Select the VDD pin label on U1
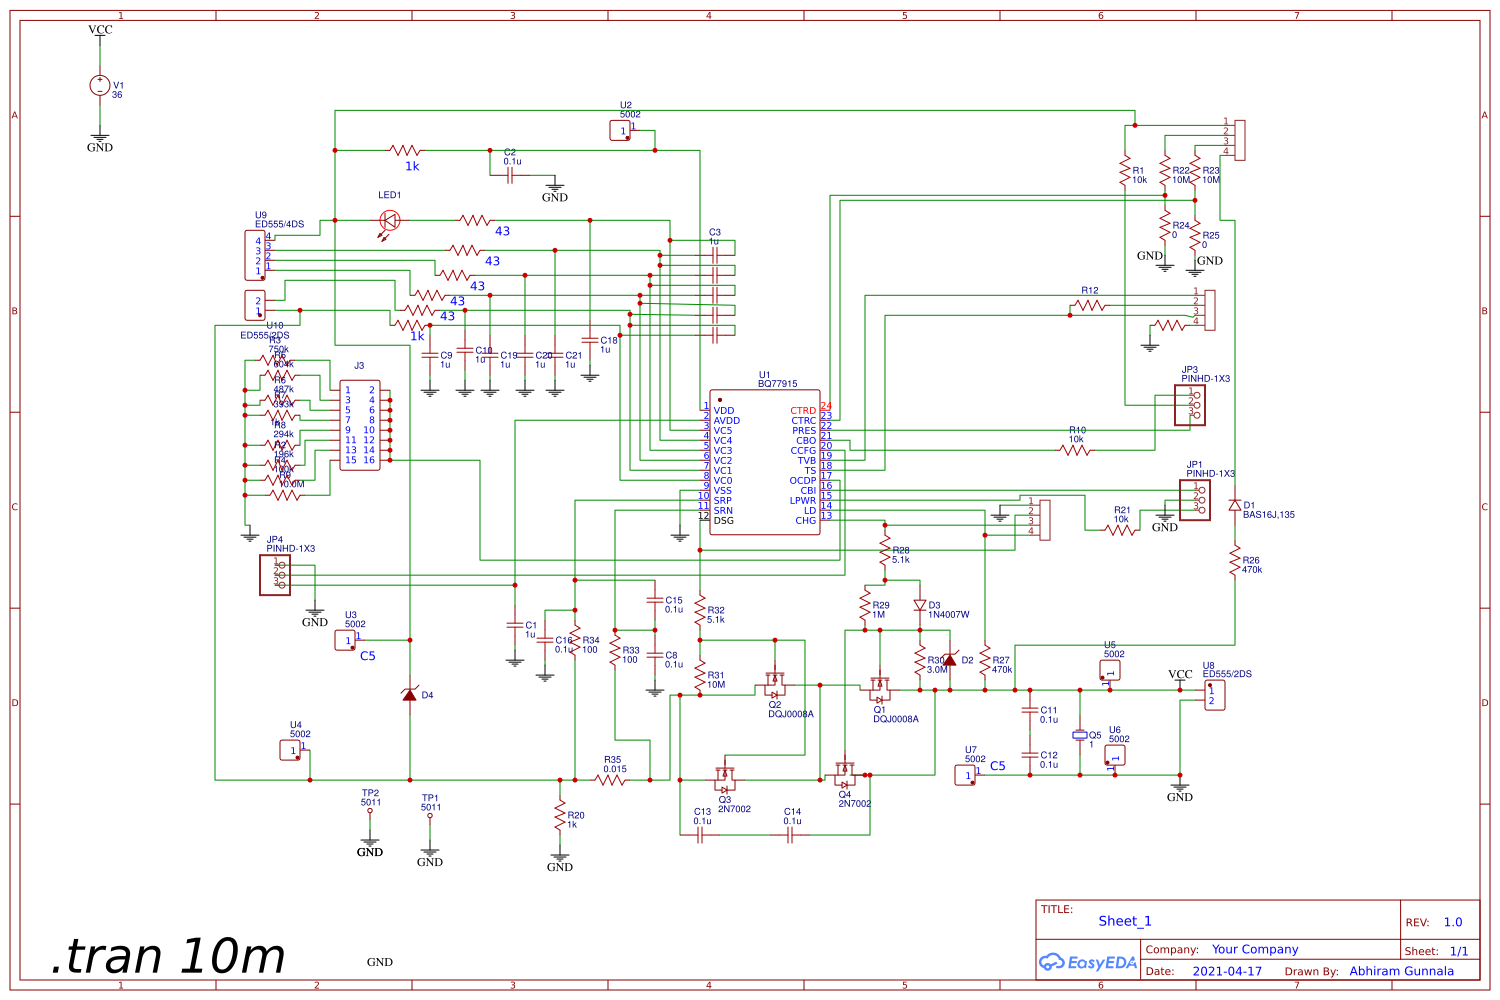The height and width of the screenshot is (1000, 1500). click(x=724, y=410)
